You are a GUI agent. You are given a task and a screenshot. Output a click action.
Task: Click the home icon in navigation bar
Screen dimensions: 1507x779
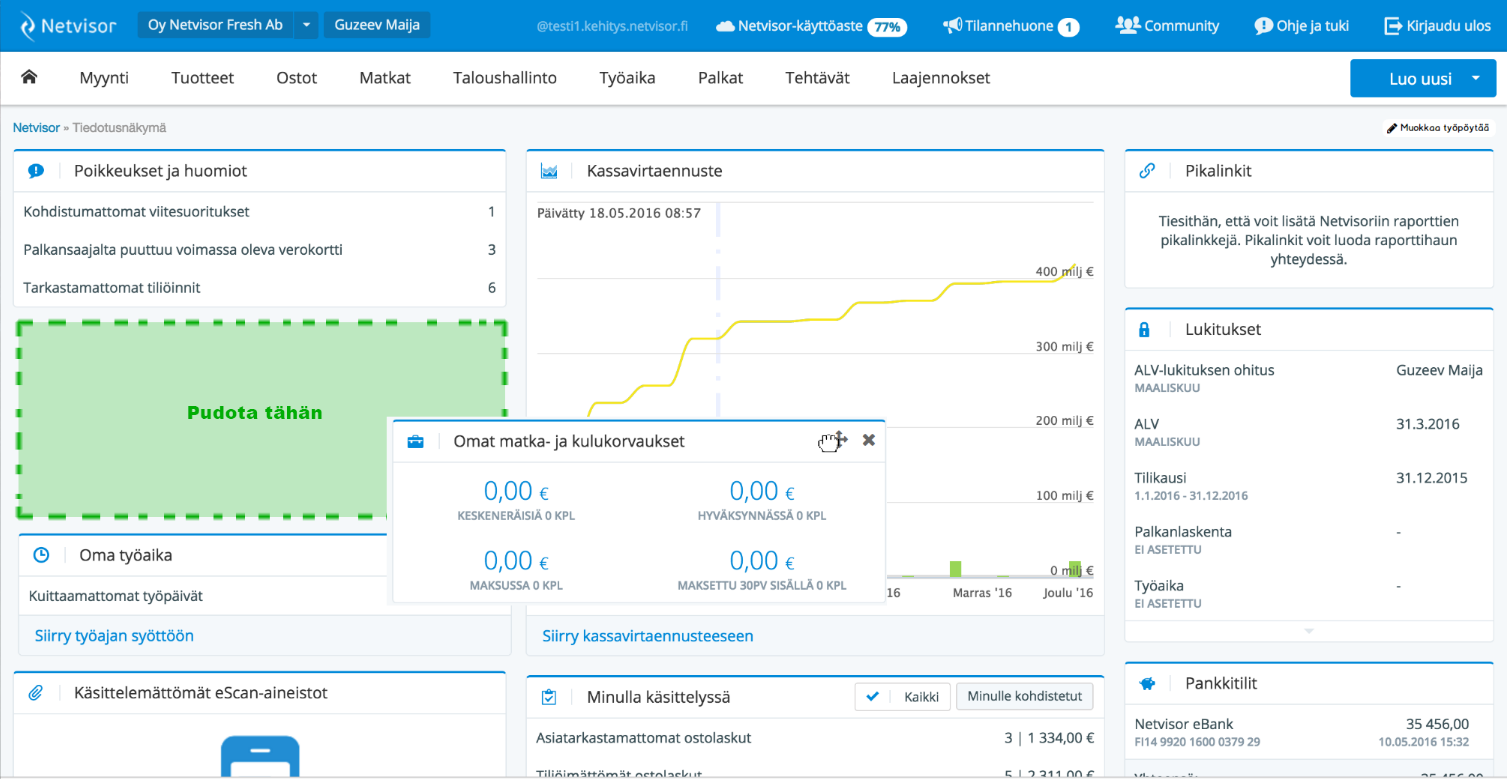coord(29,77)
